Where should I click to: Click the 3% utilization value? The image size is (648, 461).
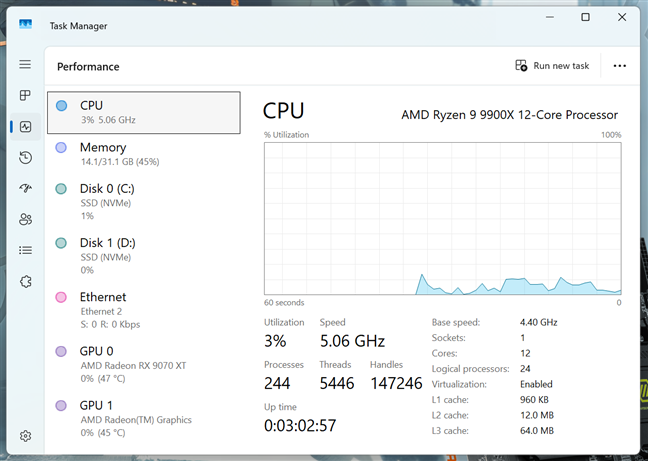coord(275,341)
